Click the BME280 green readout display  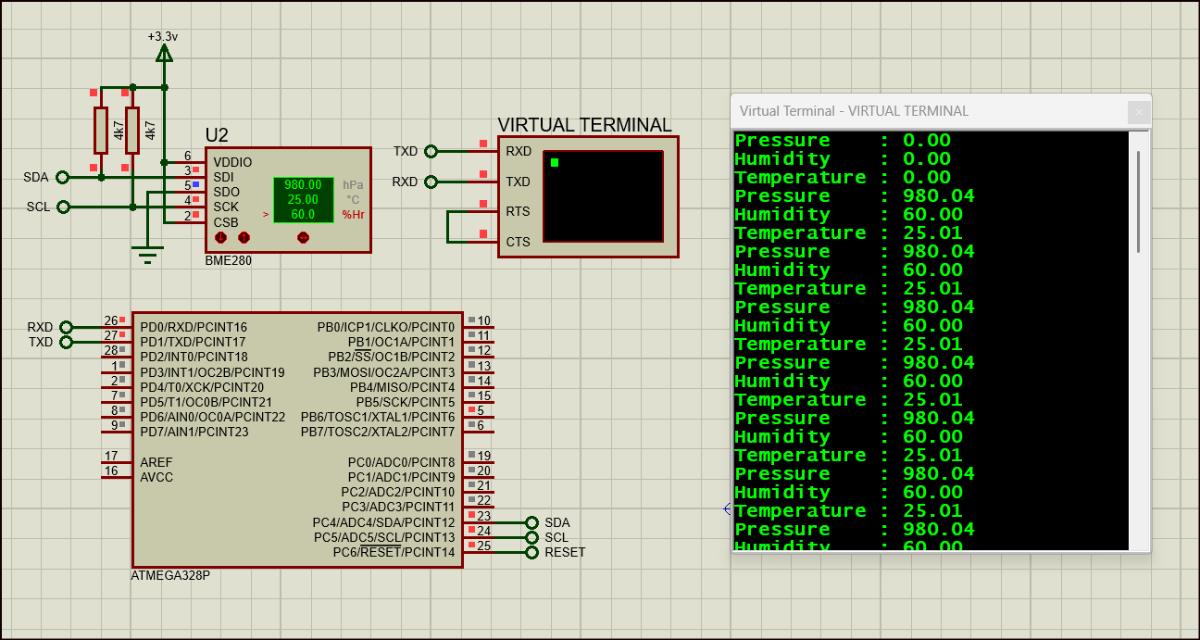(x=303, y=200)
